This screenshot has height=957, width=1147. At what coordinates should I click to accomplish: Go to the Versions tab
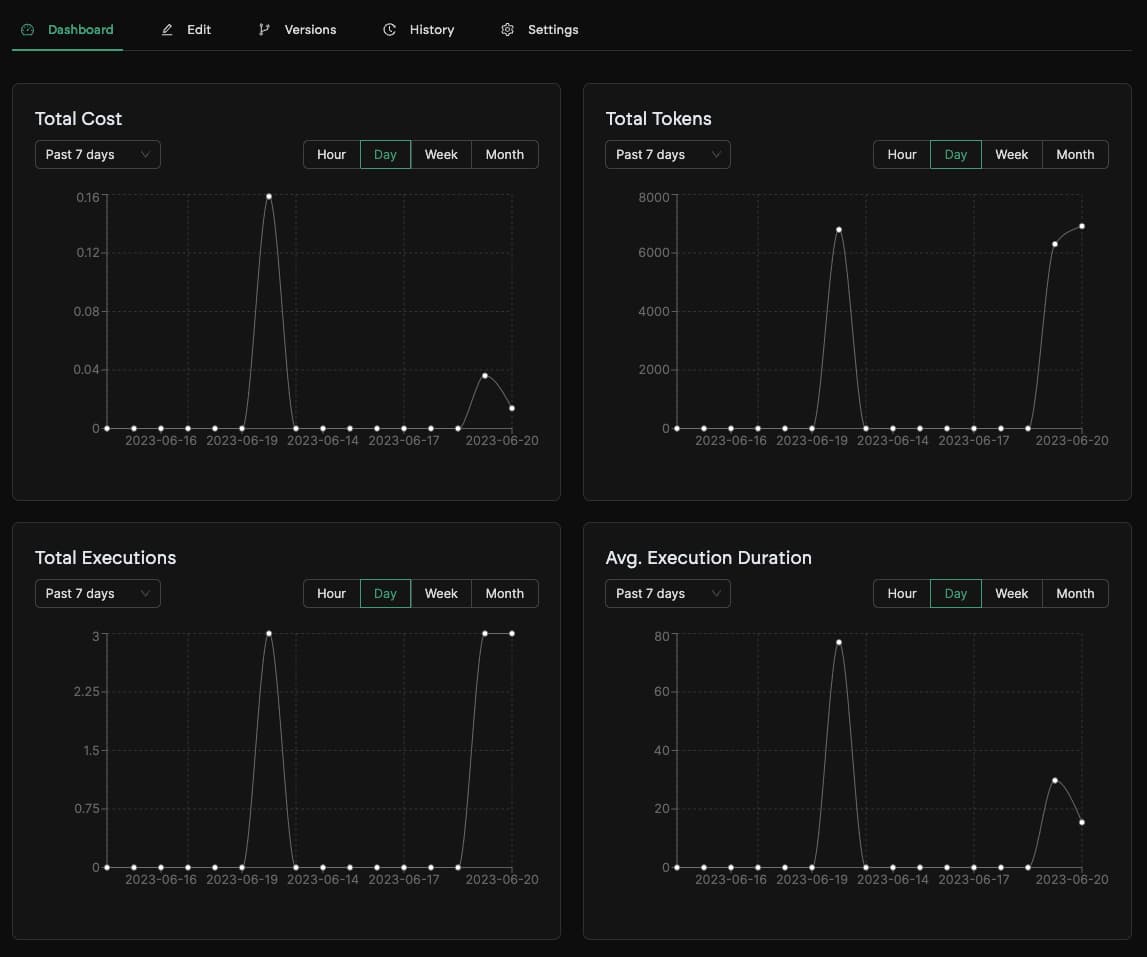pos(310,30)
